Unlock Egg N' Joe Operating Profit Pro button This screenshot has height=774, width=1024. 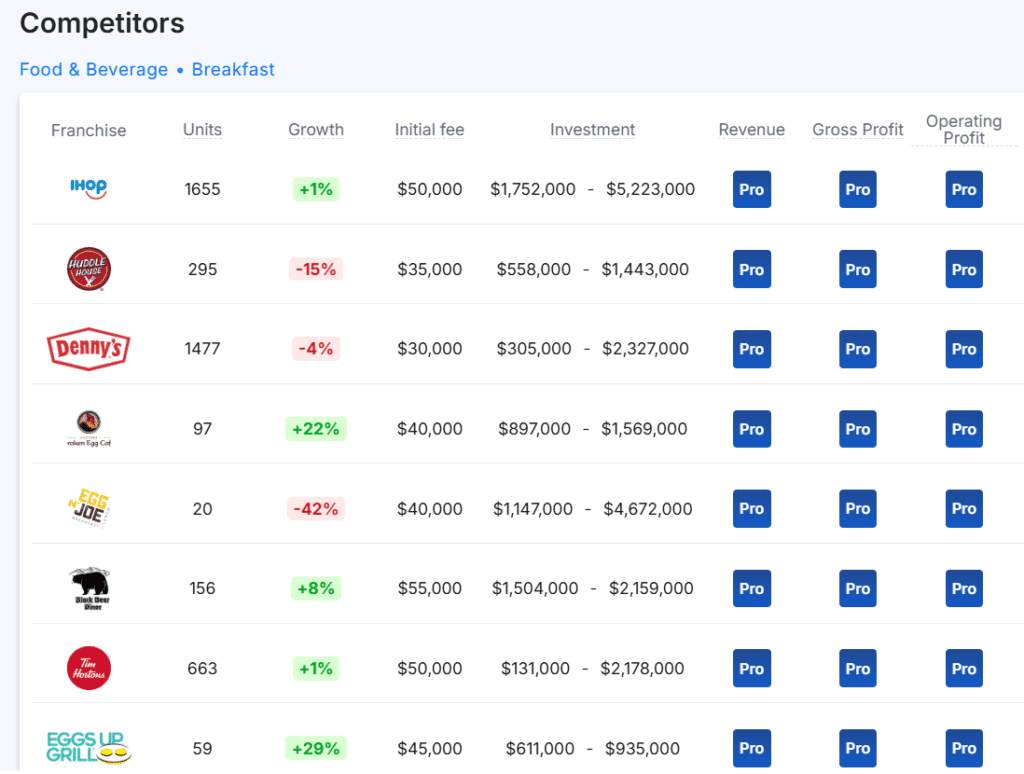(x=964, y=509)
